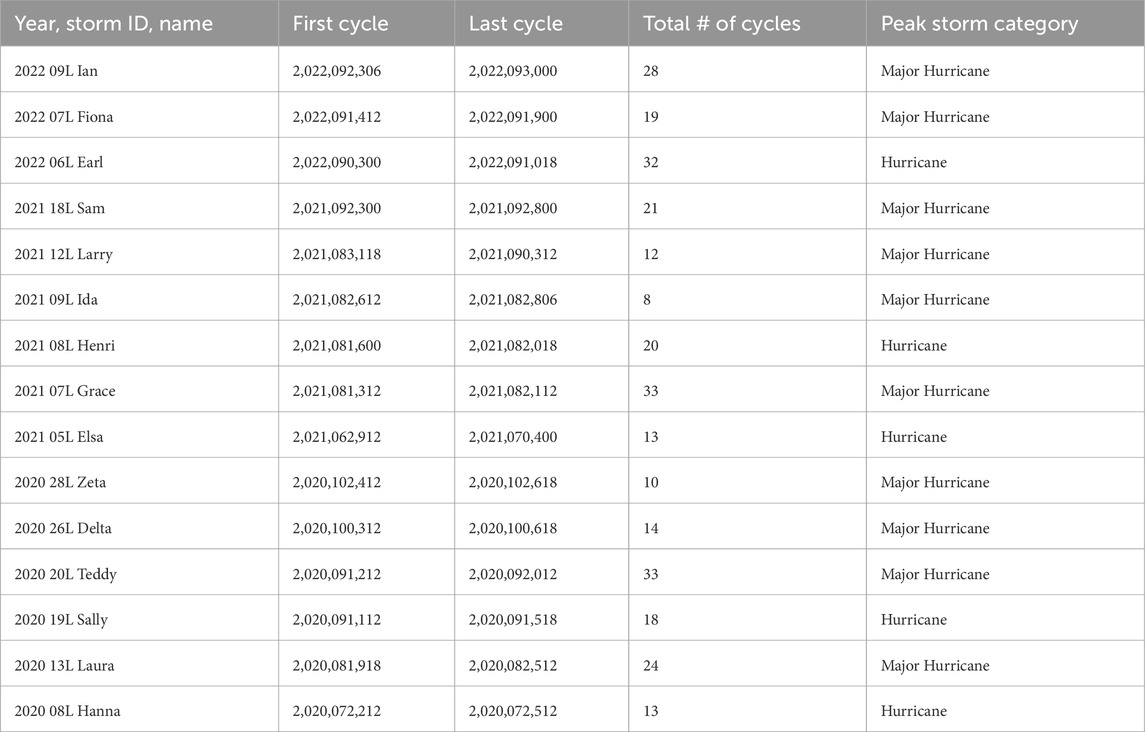Click last cycle value 2,022,091,018
Viewport: 1145px width, 732px height.
click(x=513, y=162)
